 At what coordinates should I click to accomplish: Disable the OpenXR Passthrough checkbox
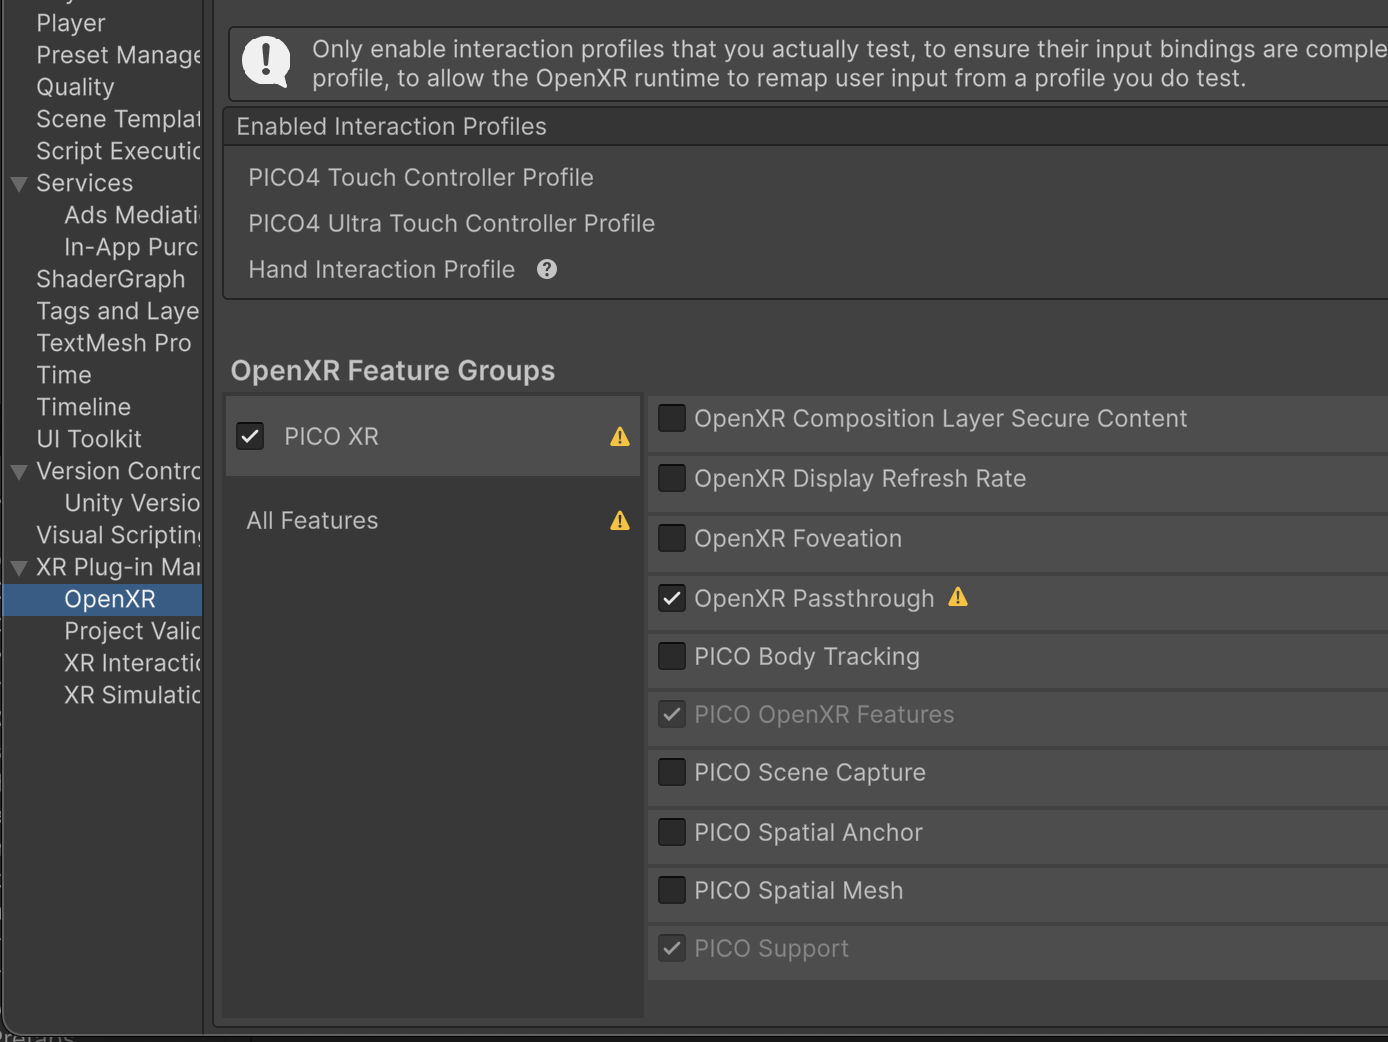click(672, 598)
